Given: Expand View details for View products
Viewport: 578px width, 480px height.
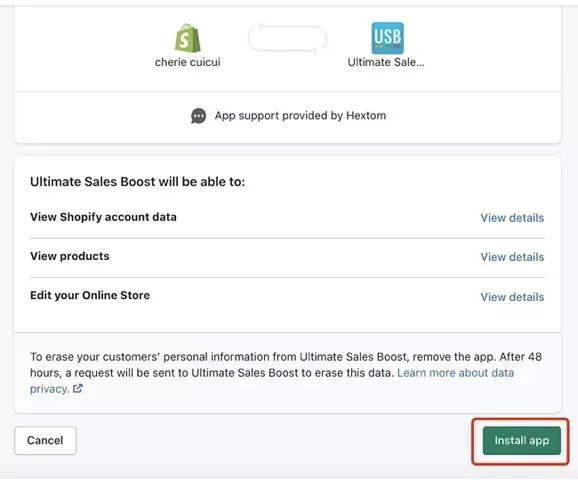Looking at the screenshot, I should point(512,257).
